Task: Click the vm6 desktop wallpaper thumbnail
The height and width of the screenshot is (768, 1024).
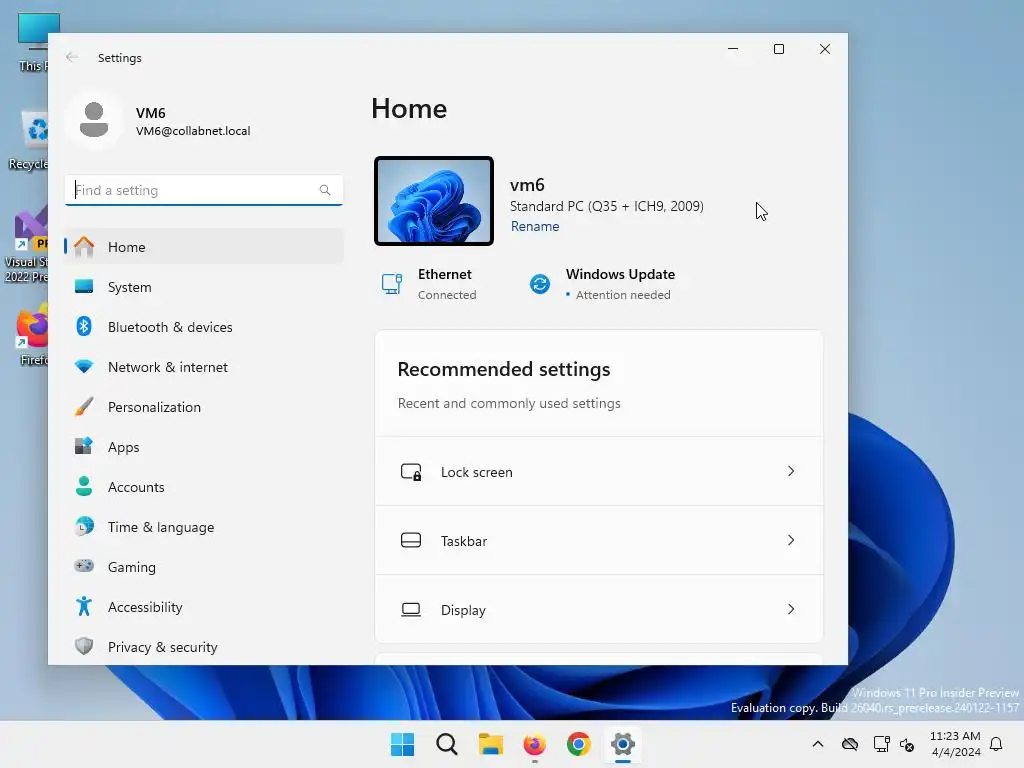Action: point(434,201)
